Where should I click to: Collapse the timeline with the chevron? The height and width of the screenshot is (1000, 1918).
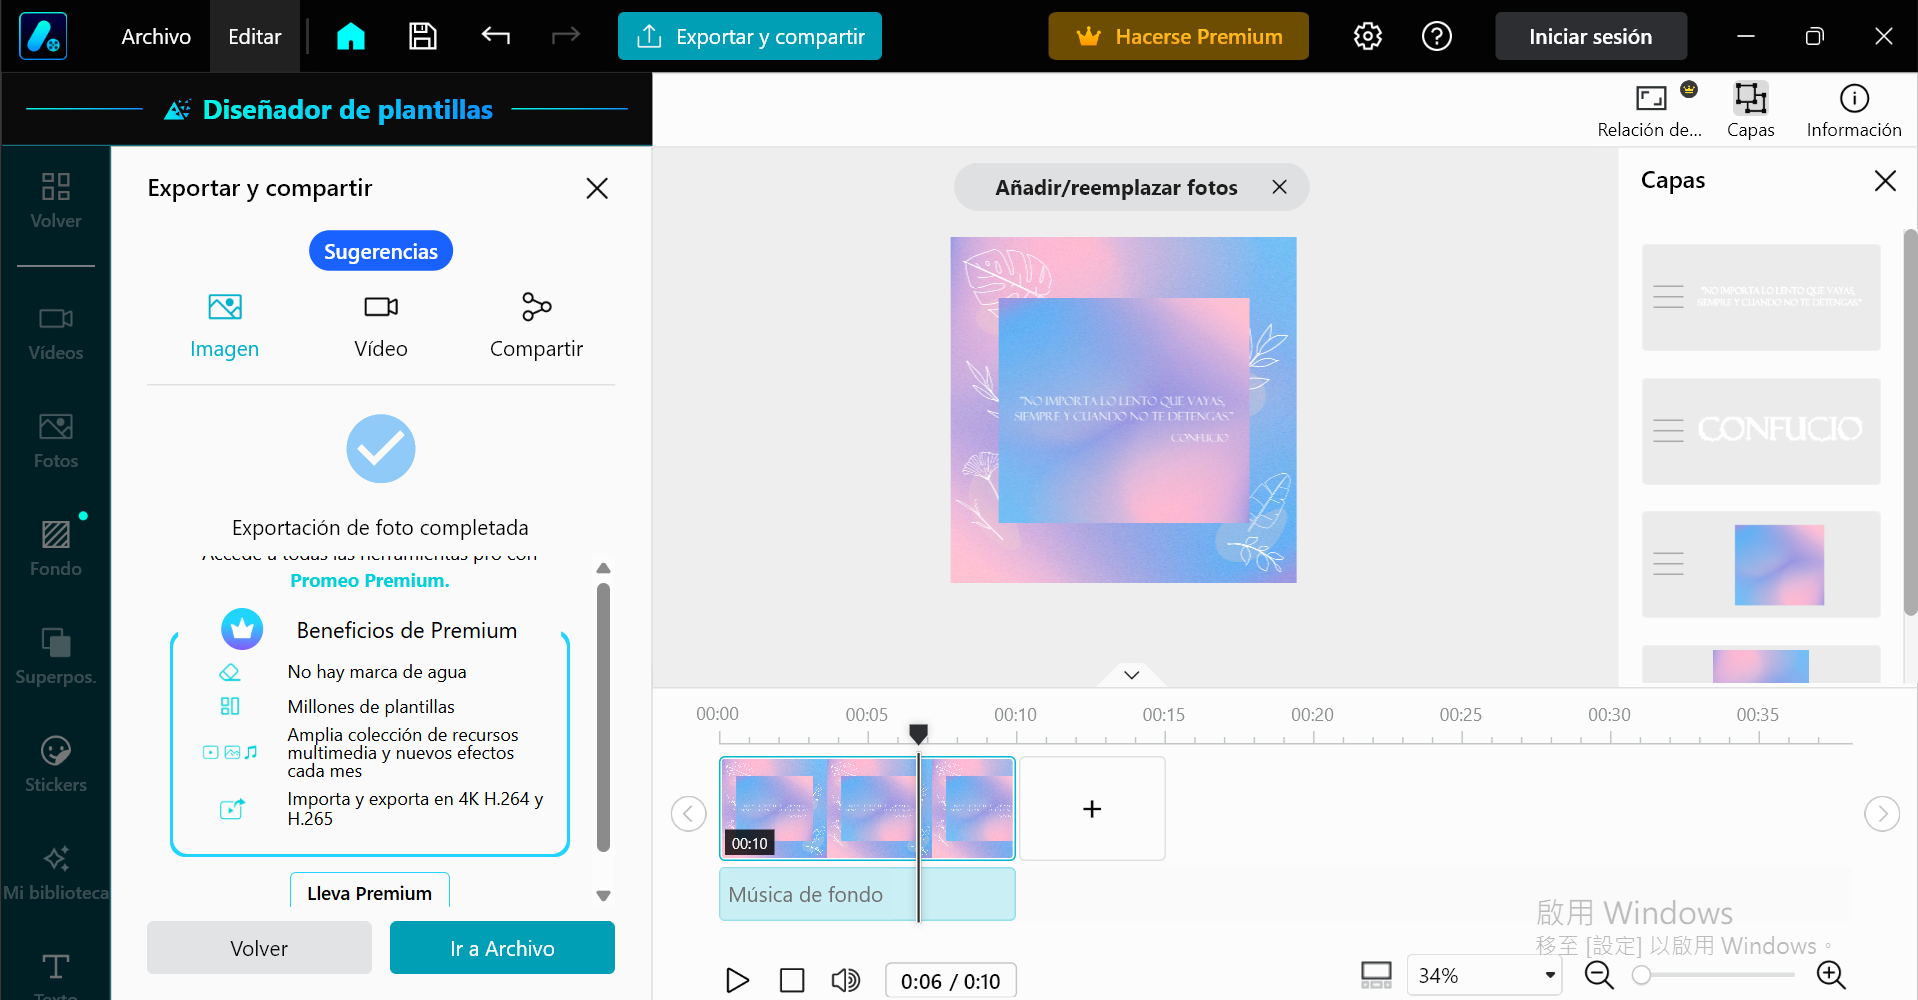1131,675
